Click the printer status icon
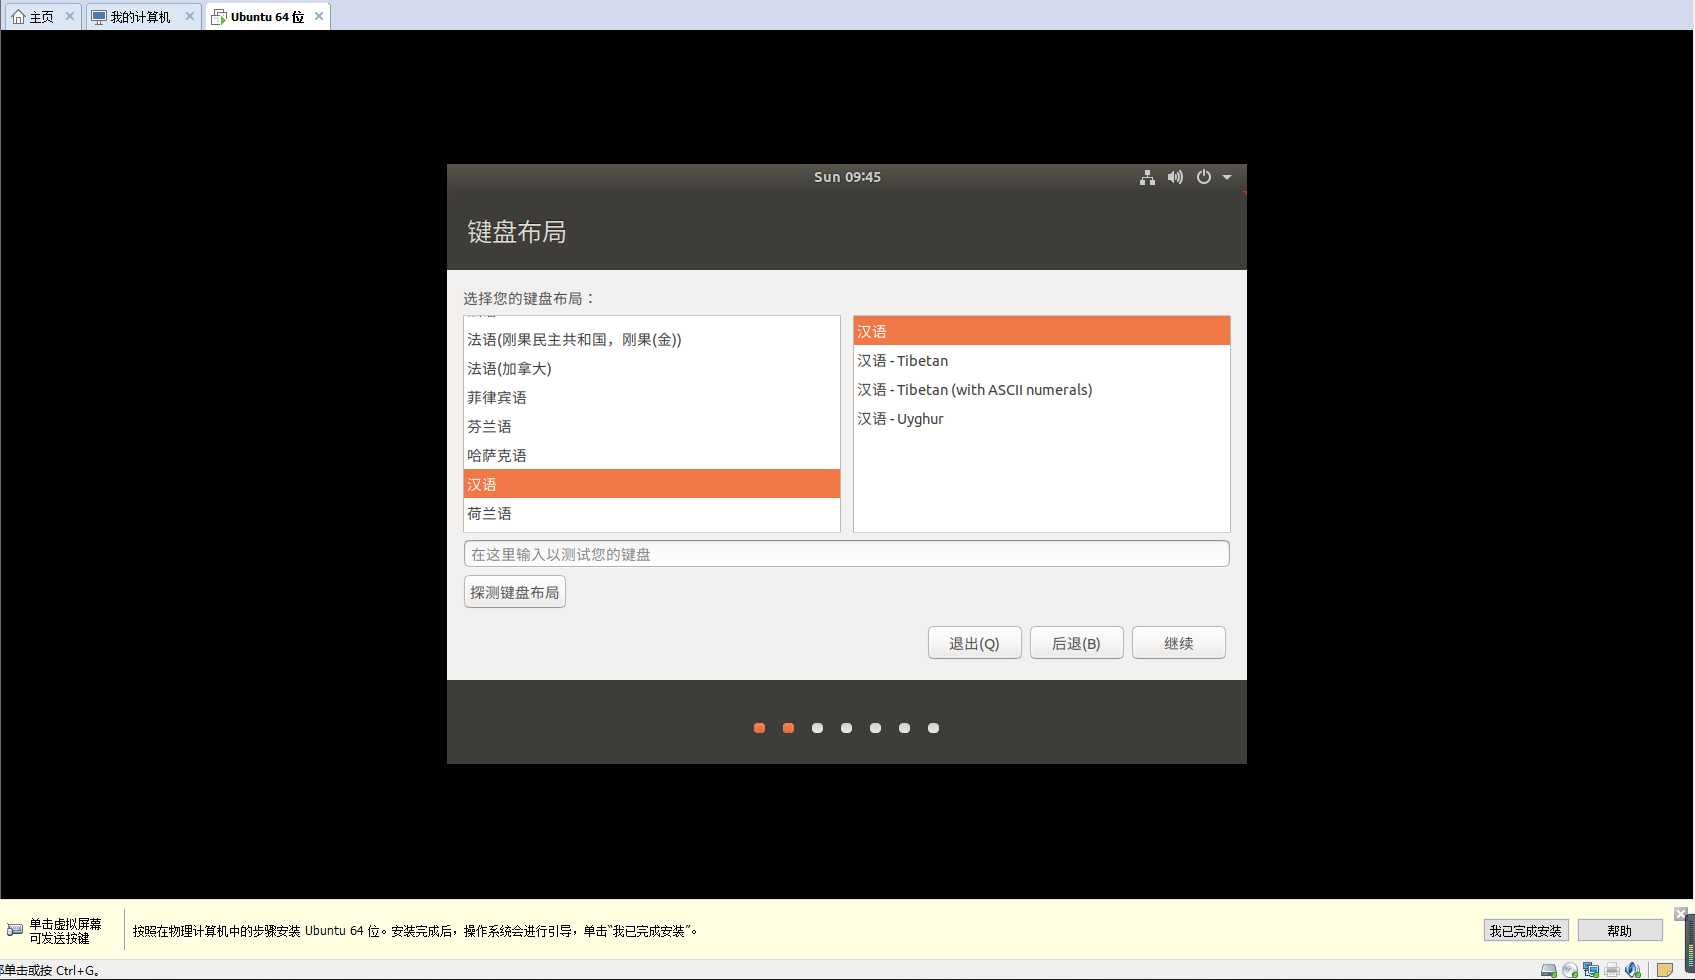Image resolution: width=1695 pixels, height=980 pixels. point(1611,970)
